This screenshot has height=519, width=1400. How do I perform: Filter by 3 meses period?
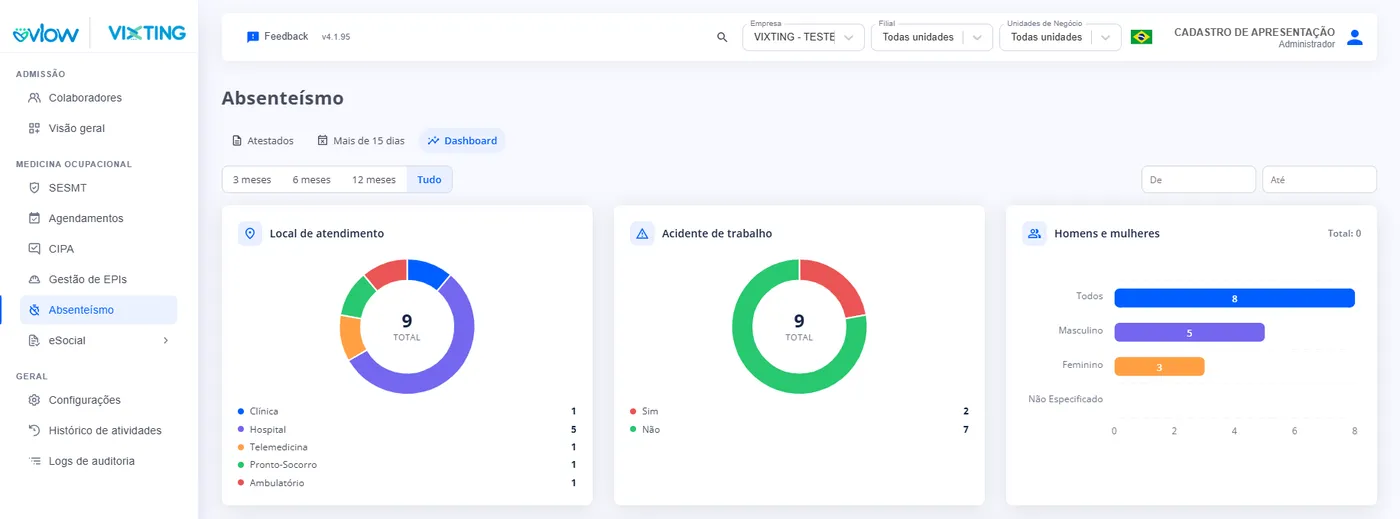[x=252, y=180]
